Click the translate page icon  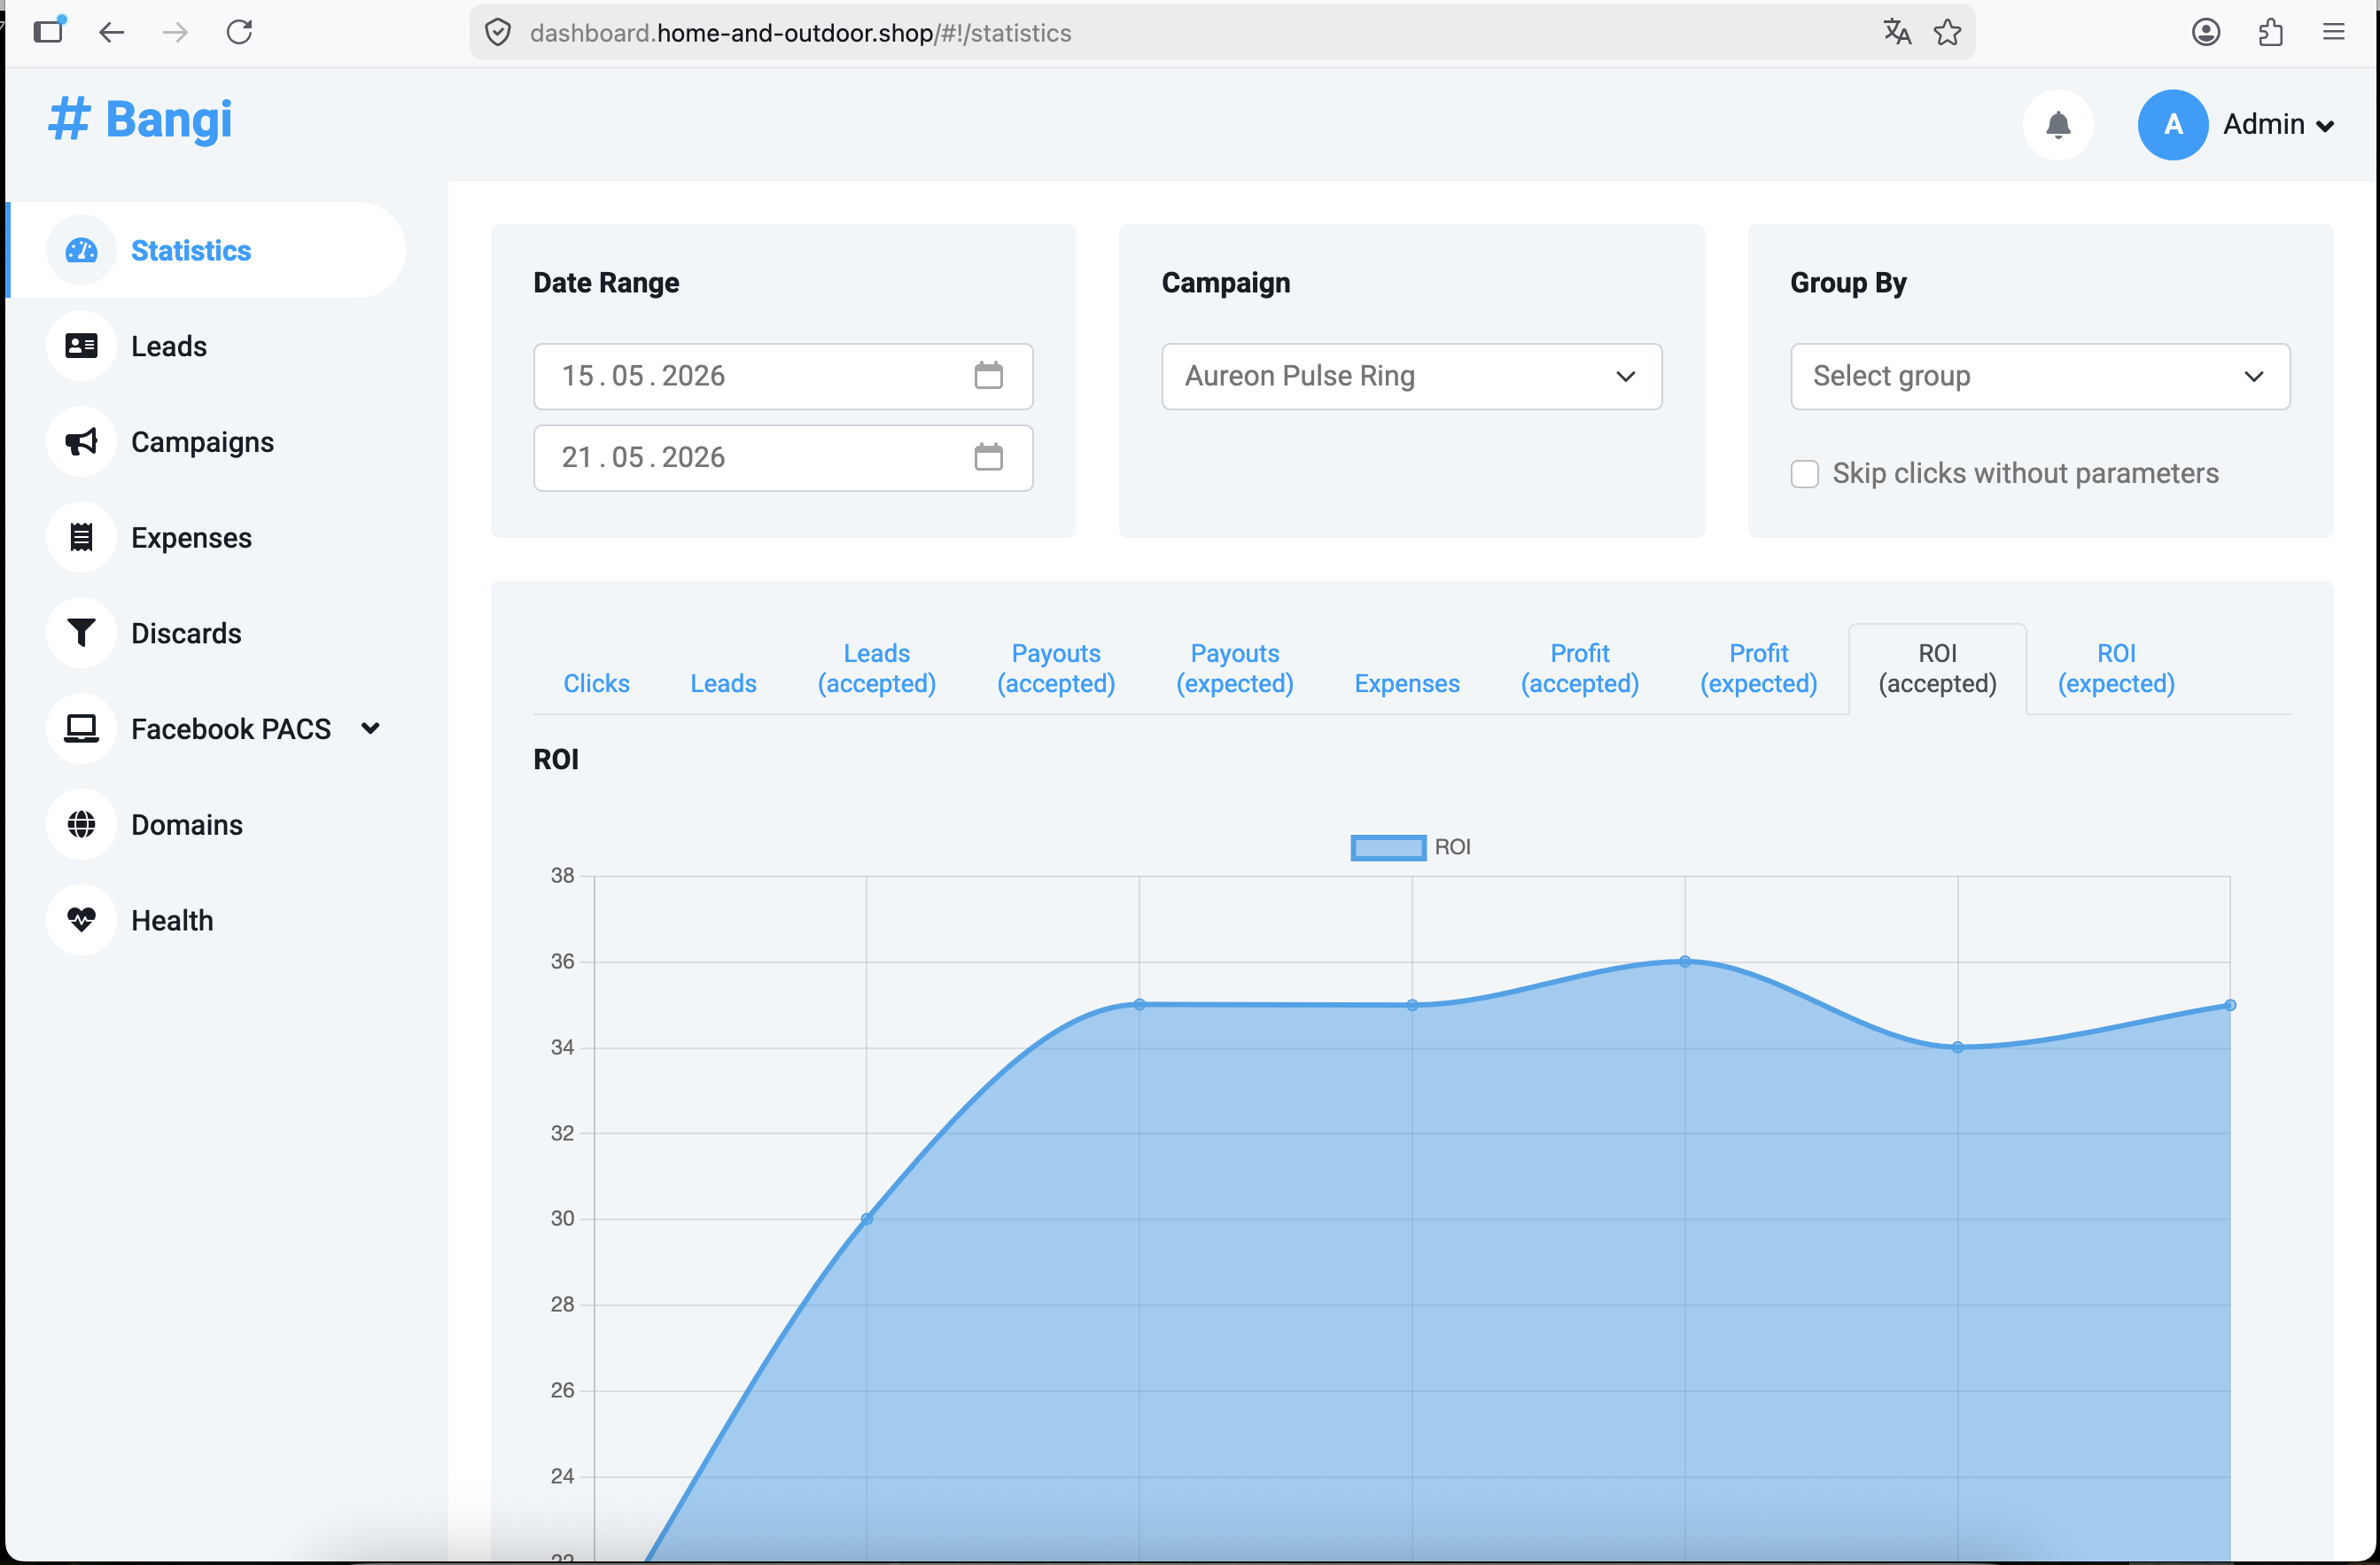click(x=1897, y=33)
